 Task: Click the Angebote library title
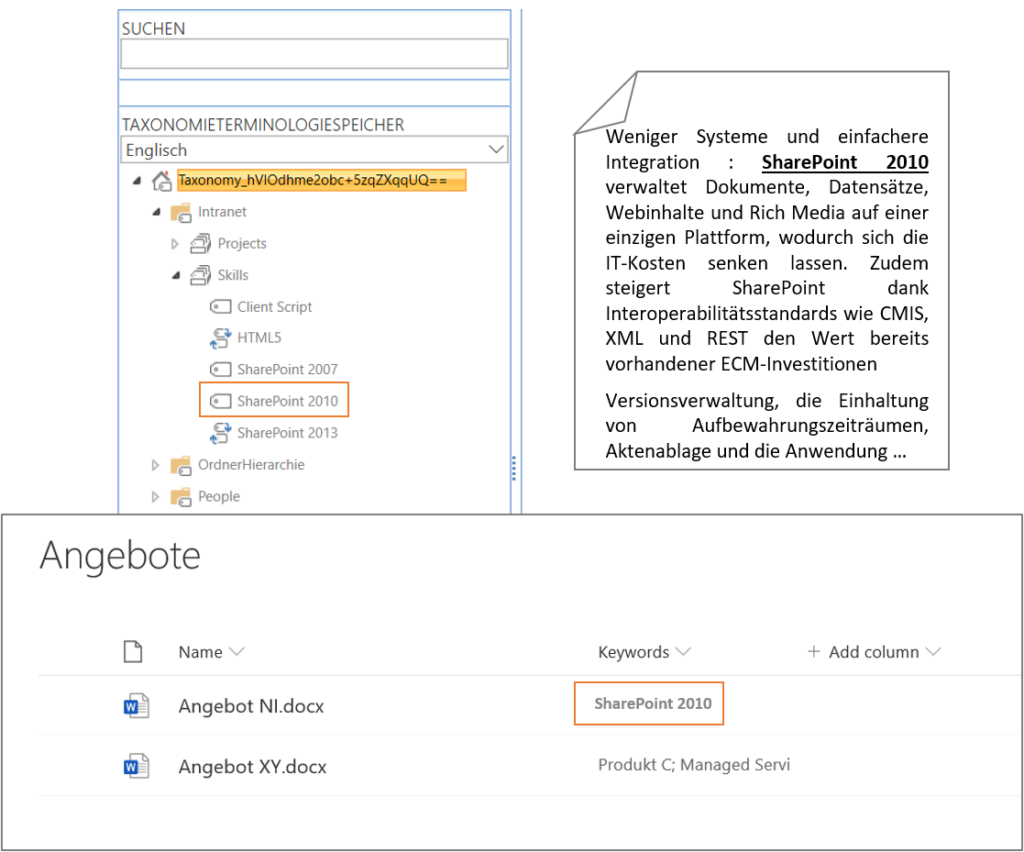point(120,556)
